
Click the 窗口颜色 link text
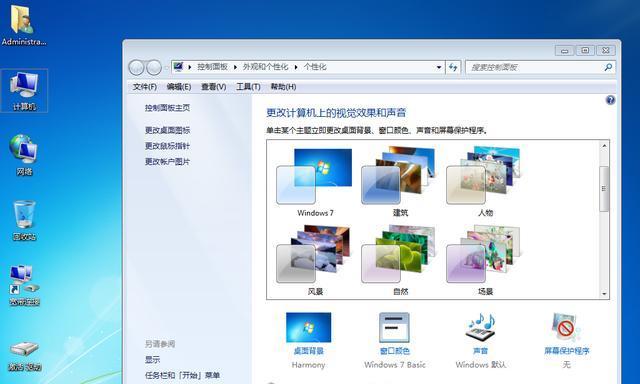point(394,351)
